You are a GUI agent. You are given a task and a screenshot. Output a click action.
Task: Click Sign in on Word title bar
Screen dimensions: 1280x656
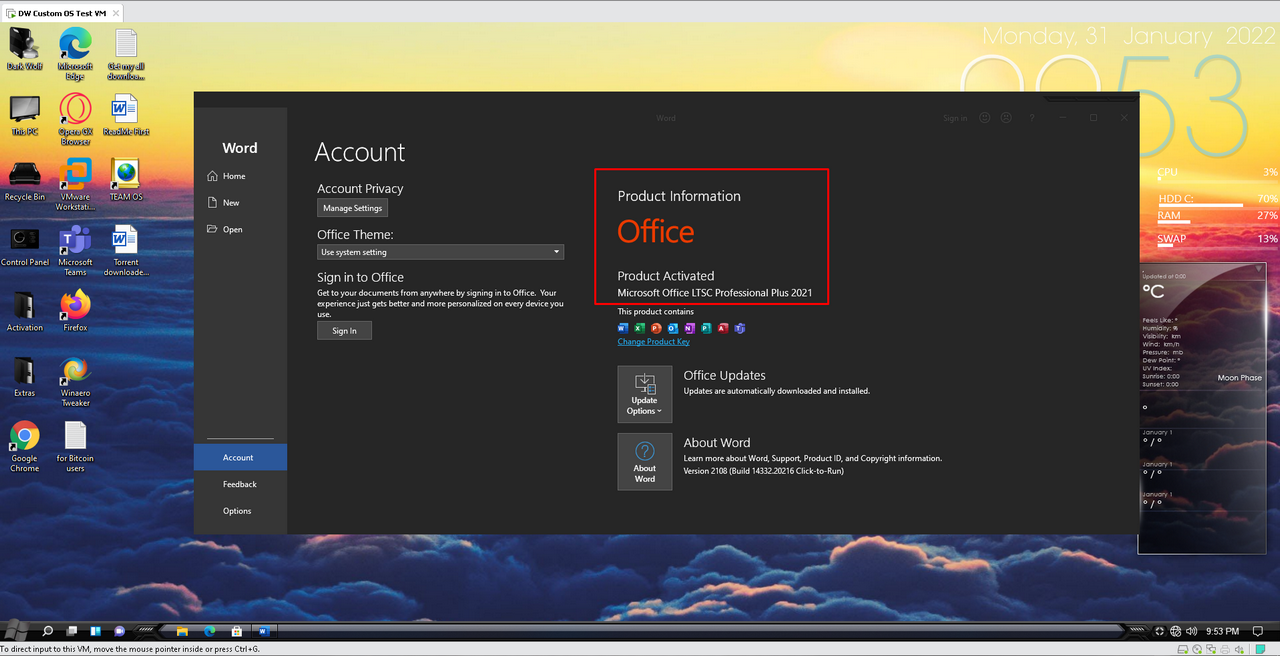point(955,118)
